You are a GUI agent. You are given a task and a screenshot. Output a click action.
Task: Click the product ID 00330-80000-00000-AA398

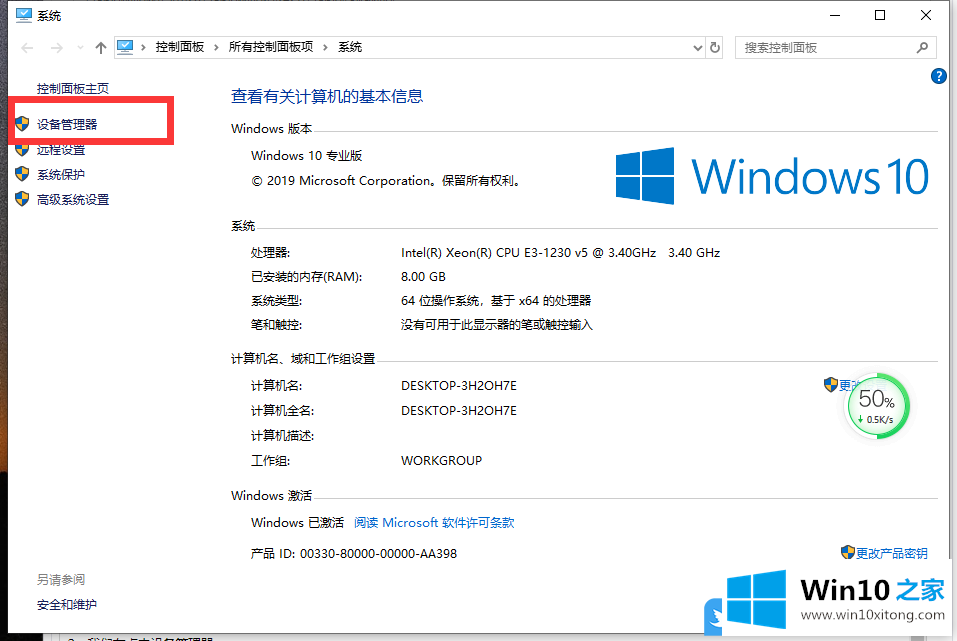(378, 554)
